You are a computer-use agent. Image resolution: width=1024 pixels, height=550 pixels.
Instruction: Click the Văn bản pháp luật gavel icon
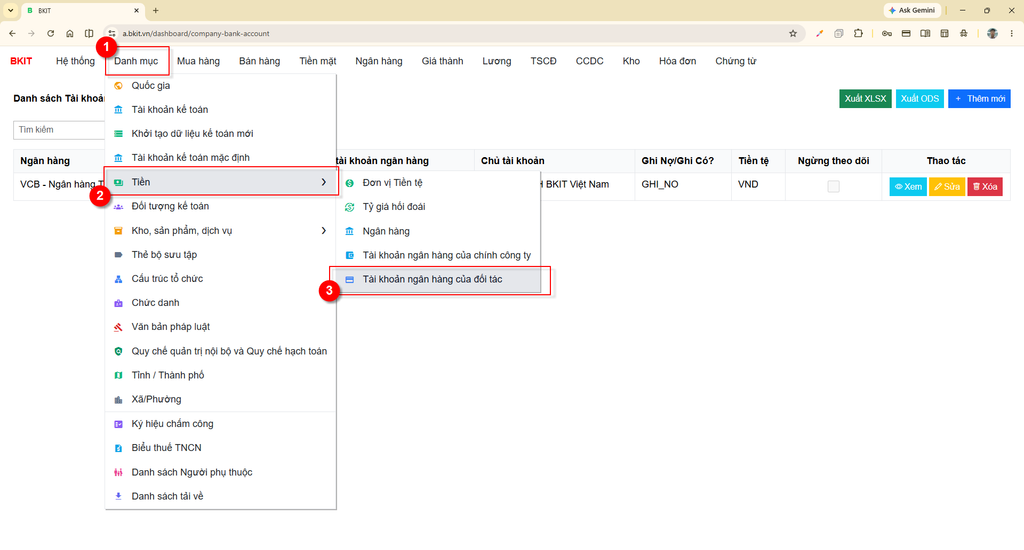point(118,327)
